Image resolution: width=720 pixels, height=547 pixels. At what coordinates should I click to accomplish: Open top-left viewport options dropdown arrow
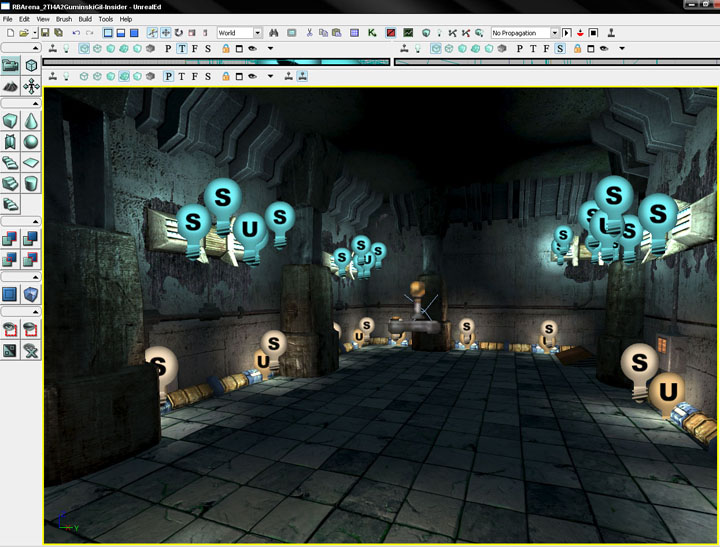pyautogui.click(x=270, y=48)
